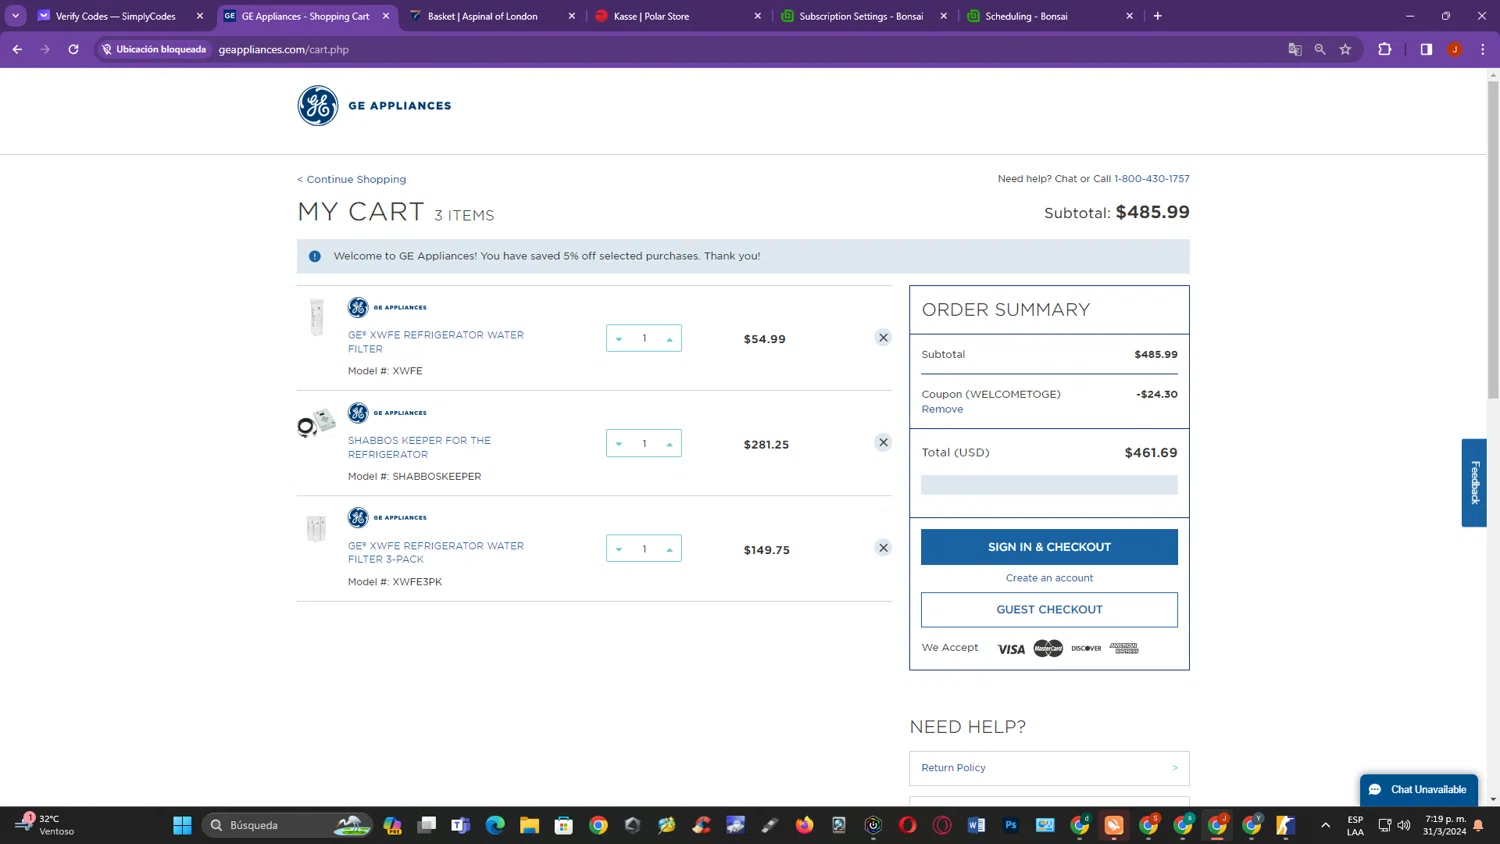The width and height of the screenshot is (1500, 844).
Task: Expand the Return Policy help row
Action: (1049, 768)
